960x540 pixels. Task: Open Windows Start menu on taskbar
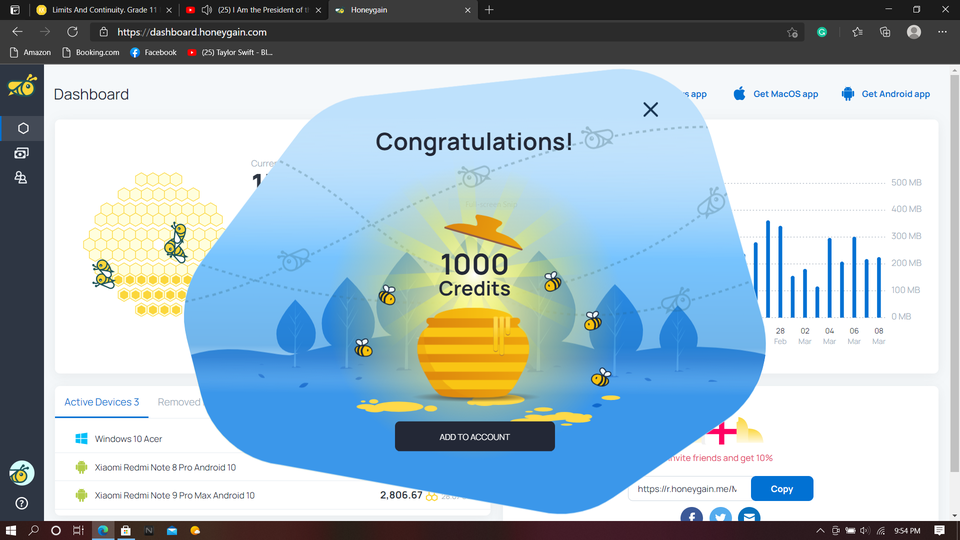coord(11,530)
